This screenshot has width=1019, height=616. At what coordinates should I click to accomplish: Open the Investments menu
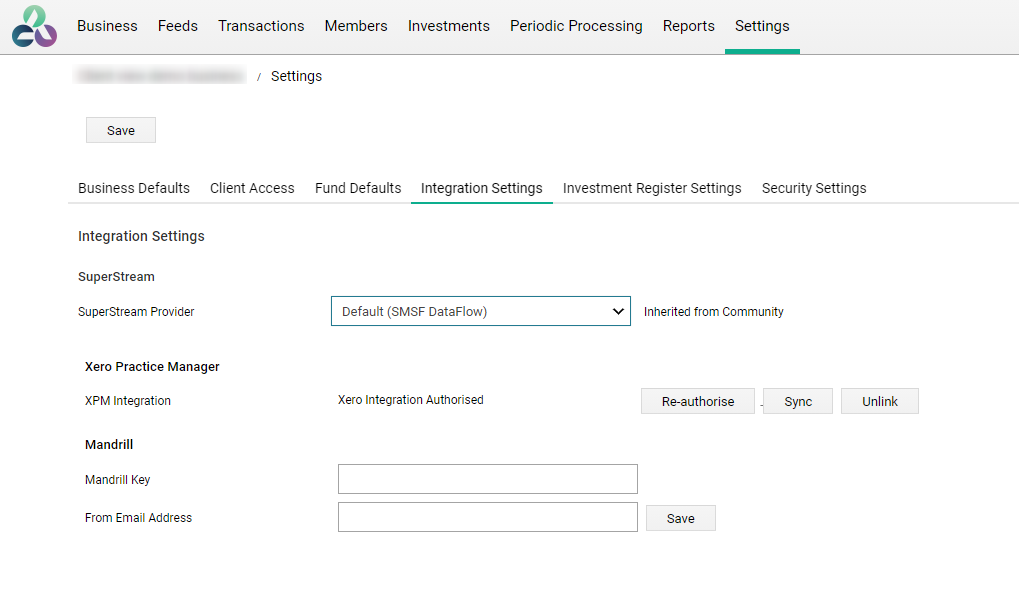click(x=448, y=26)
